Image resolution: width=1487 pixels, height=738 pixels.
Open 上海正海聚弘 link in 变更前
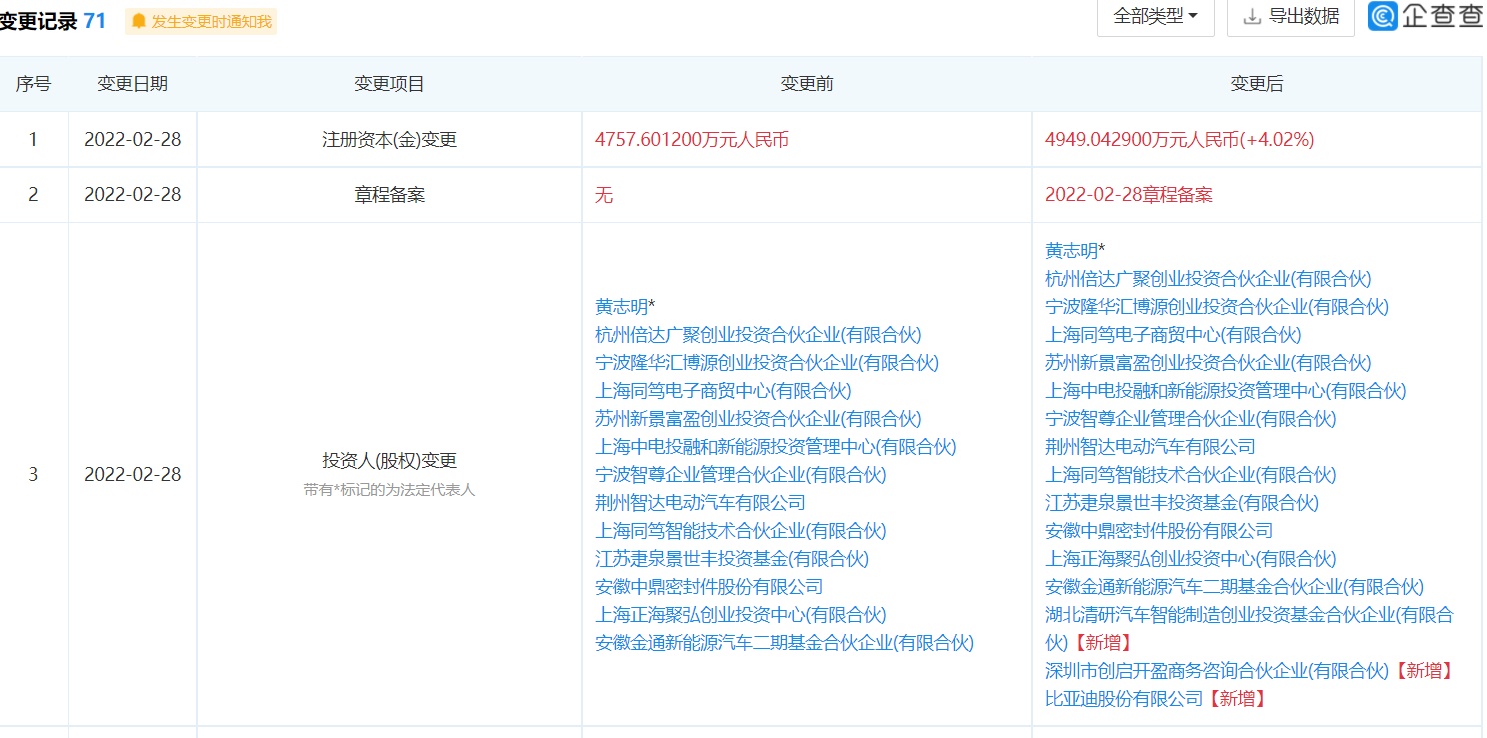[740, 615]
